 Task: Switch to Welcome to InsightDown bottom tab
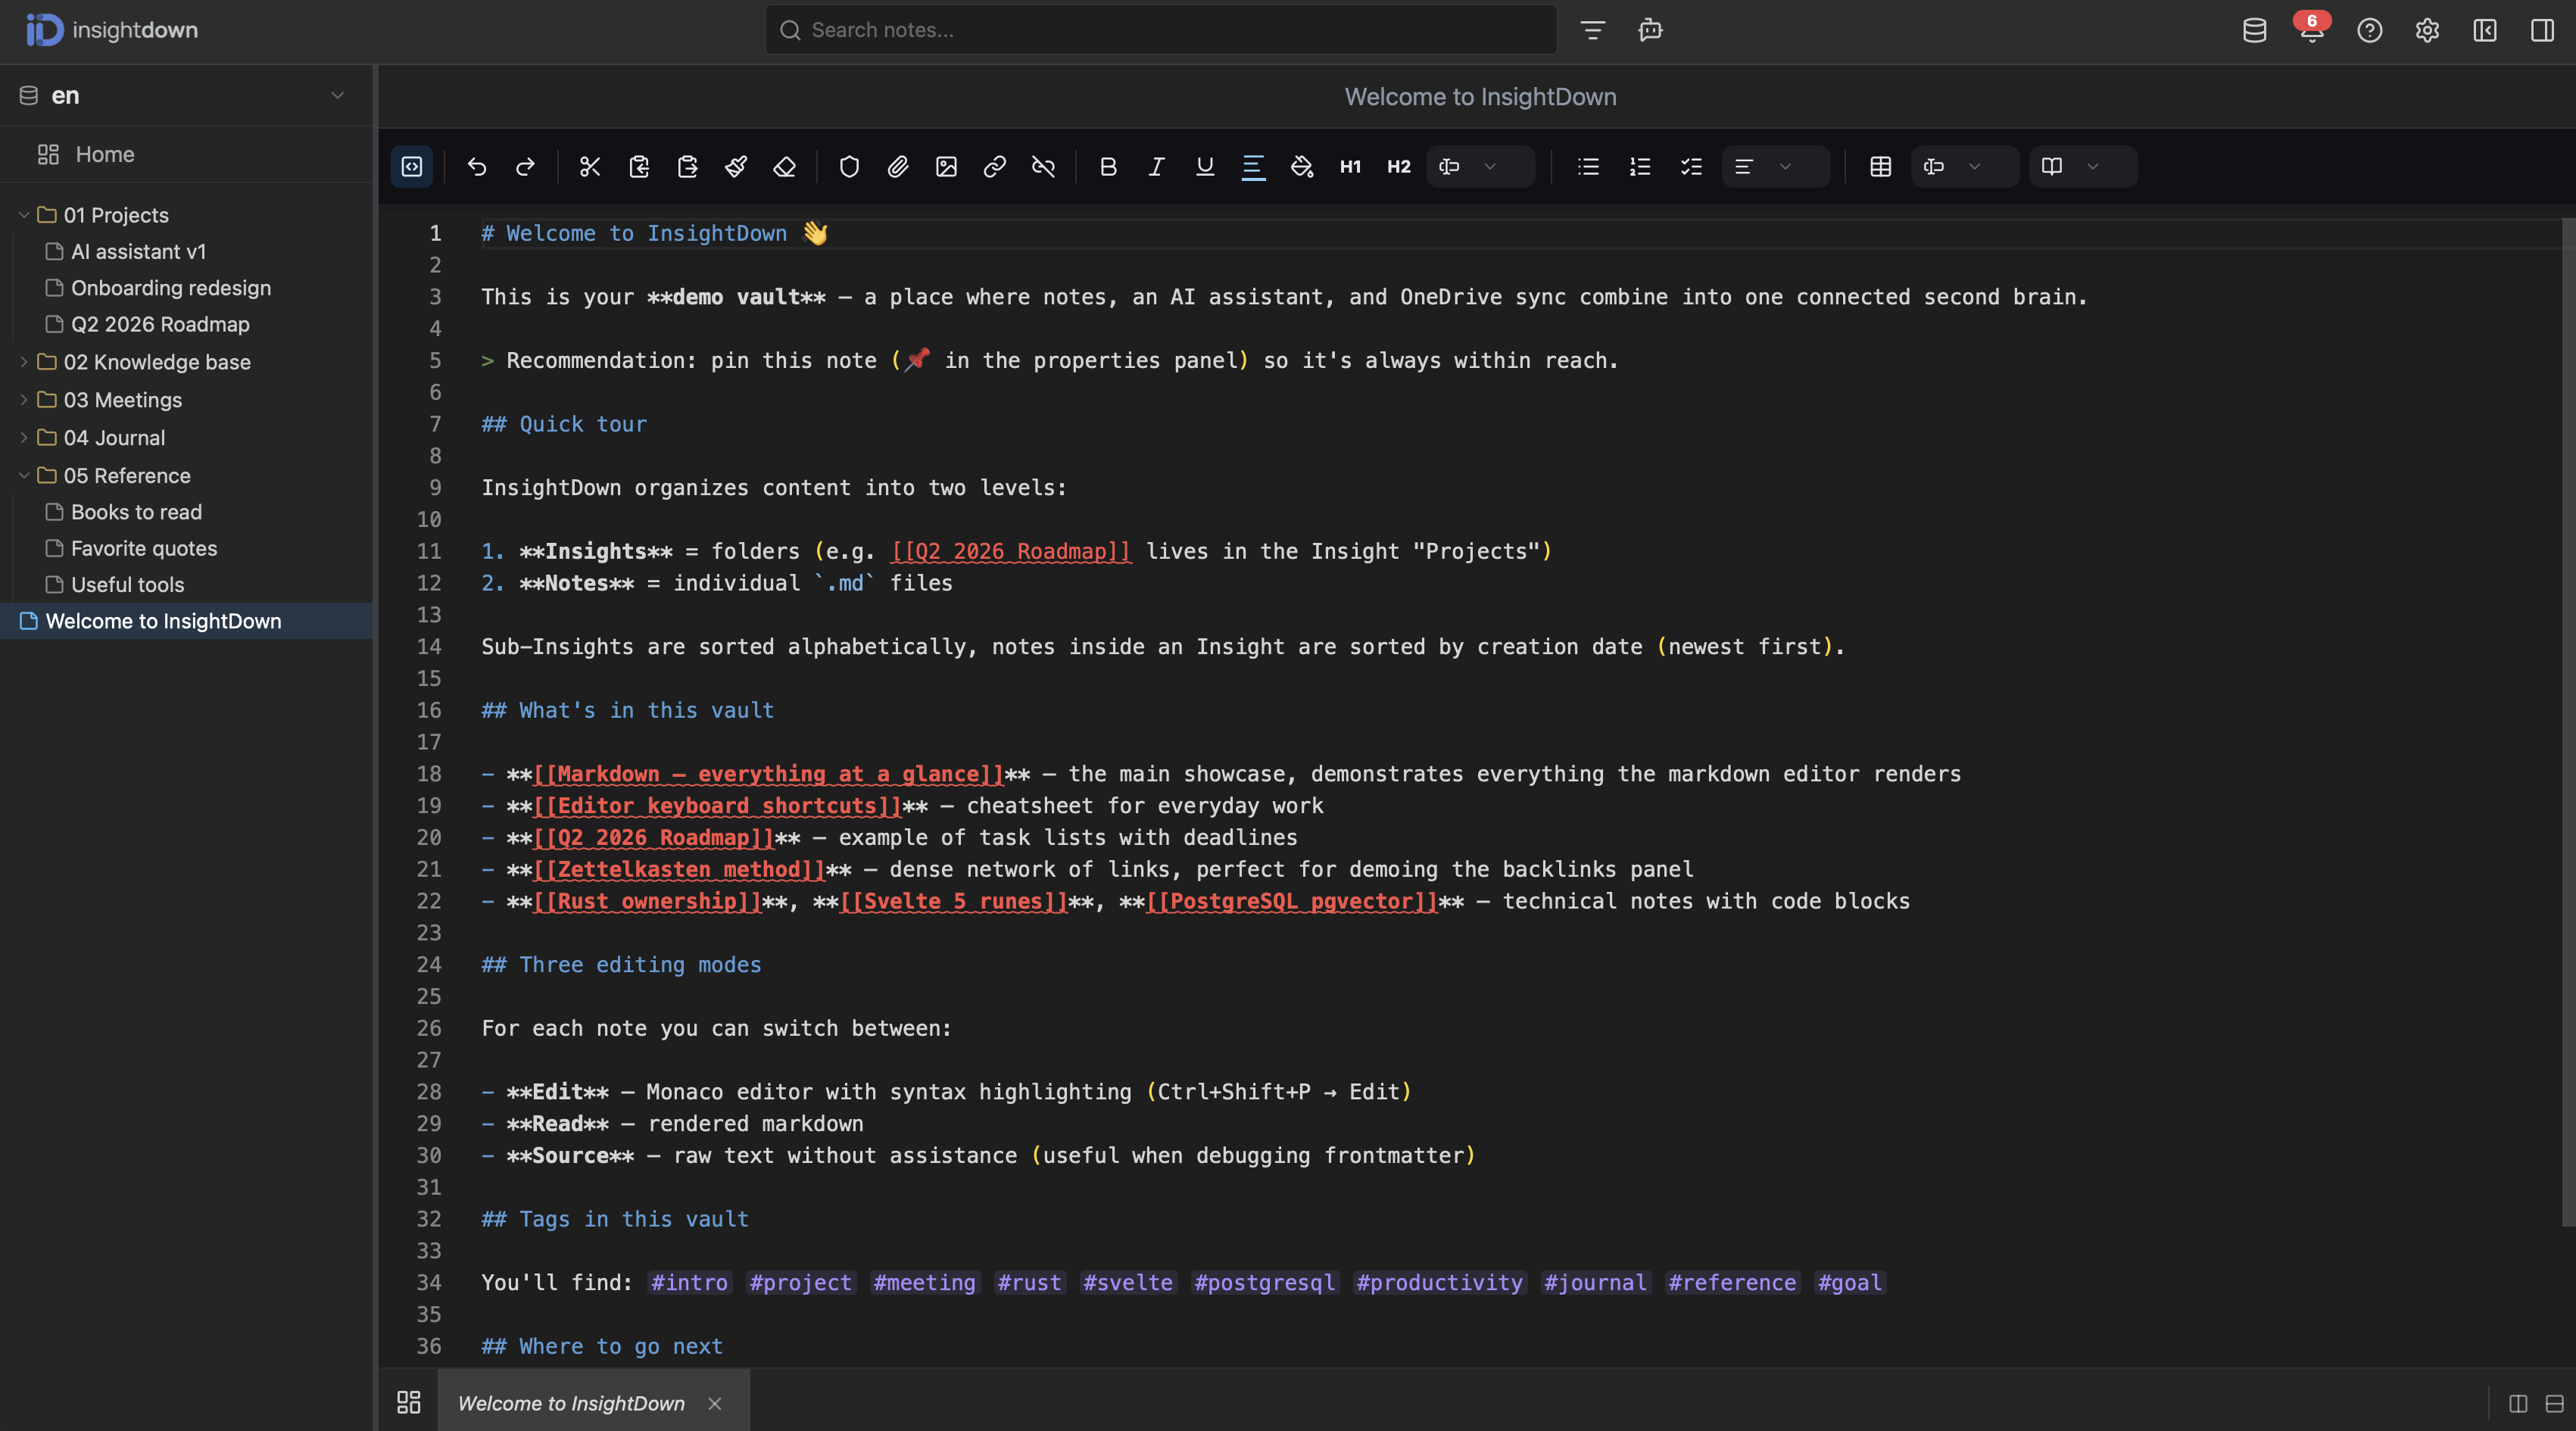(x=571, y=1403)
